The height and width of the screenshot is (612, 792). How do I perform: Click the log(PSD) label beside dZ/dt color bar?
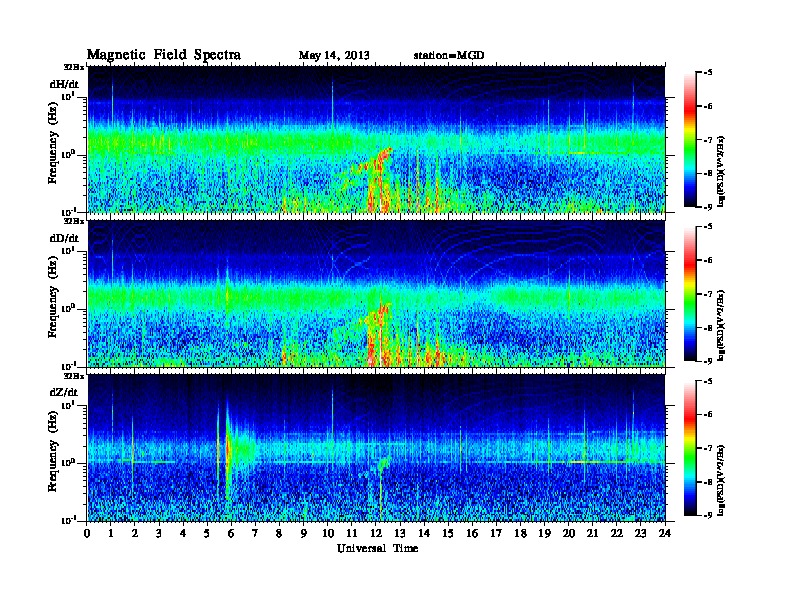coord(721,479)
